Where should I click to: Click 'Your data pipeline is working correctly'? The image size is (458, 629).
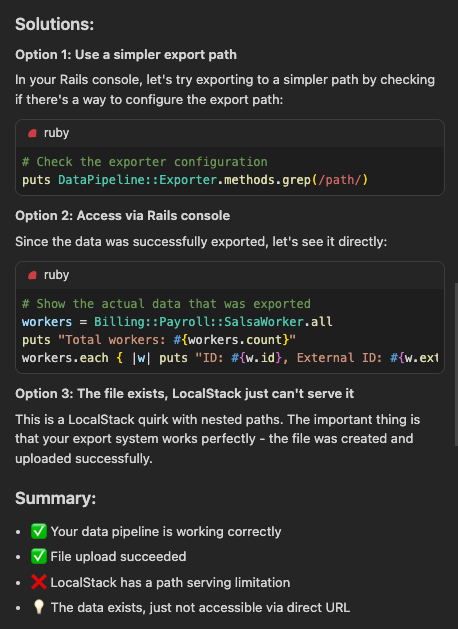[x=166, y=532]
